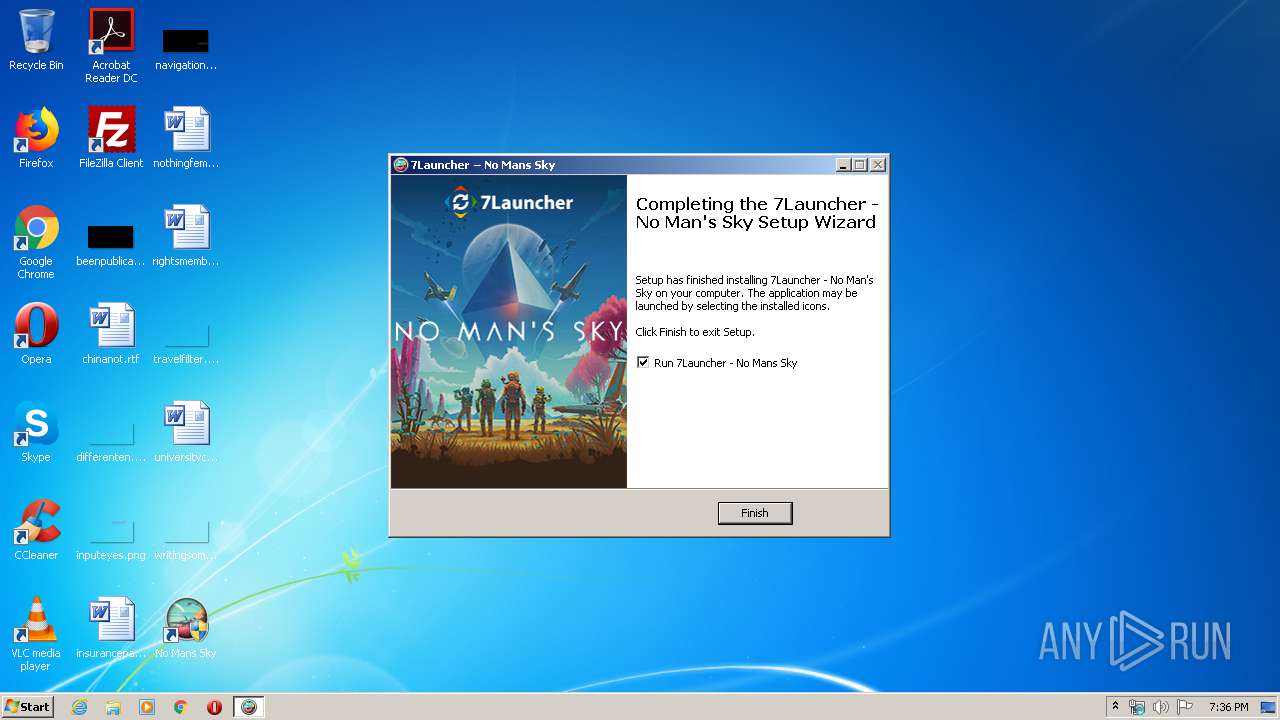Select the nothingfem... Word document icon
Screen dimensions: 1280x720
186,138
